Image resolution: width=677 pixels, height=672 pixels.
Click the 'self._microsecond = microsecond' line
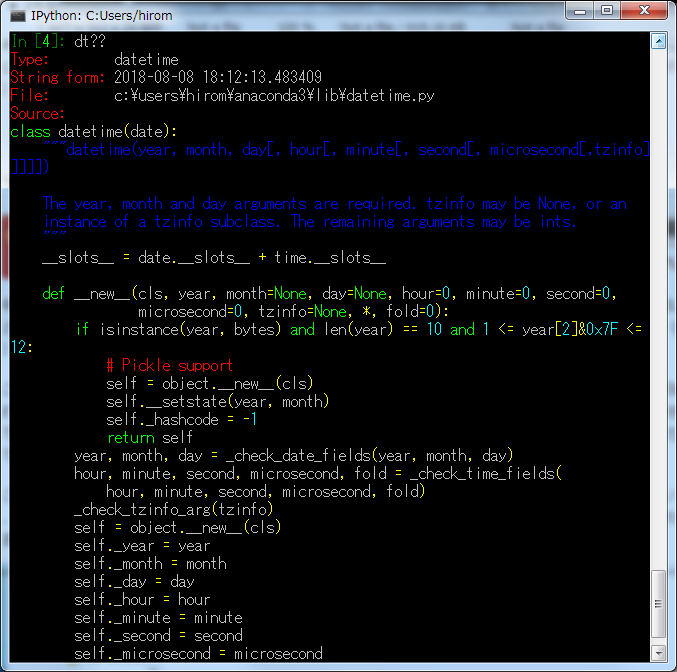(x=198, y=654)
